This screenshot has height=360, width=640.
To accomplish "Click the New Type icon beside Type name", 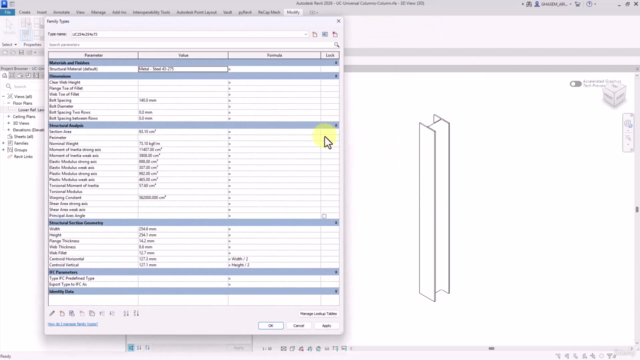I will click(315, 34).
